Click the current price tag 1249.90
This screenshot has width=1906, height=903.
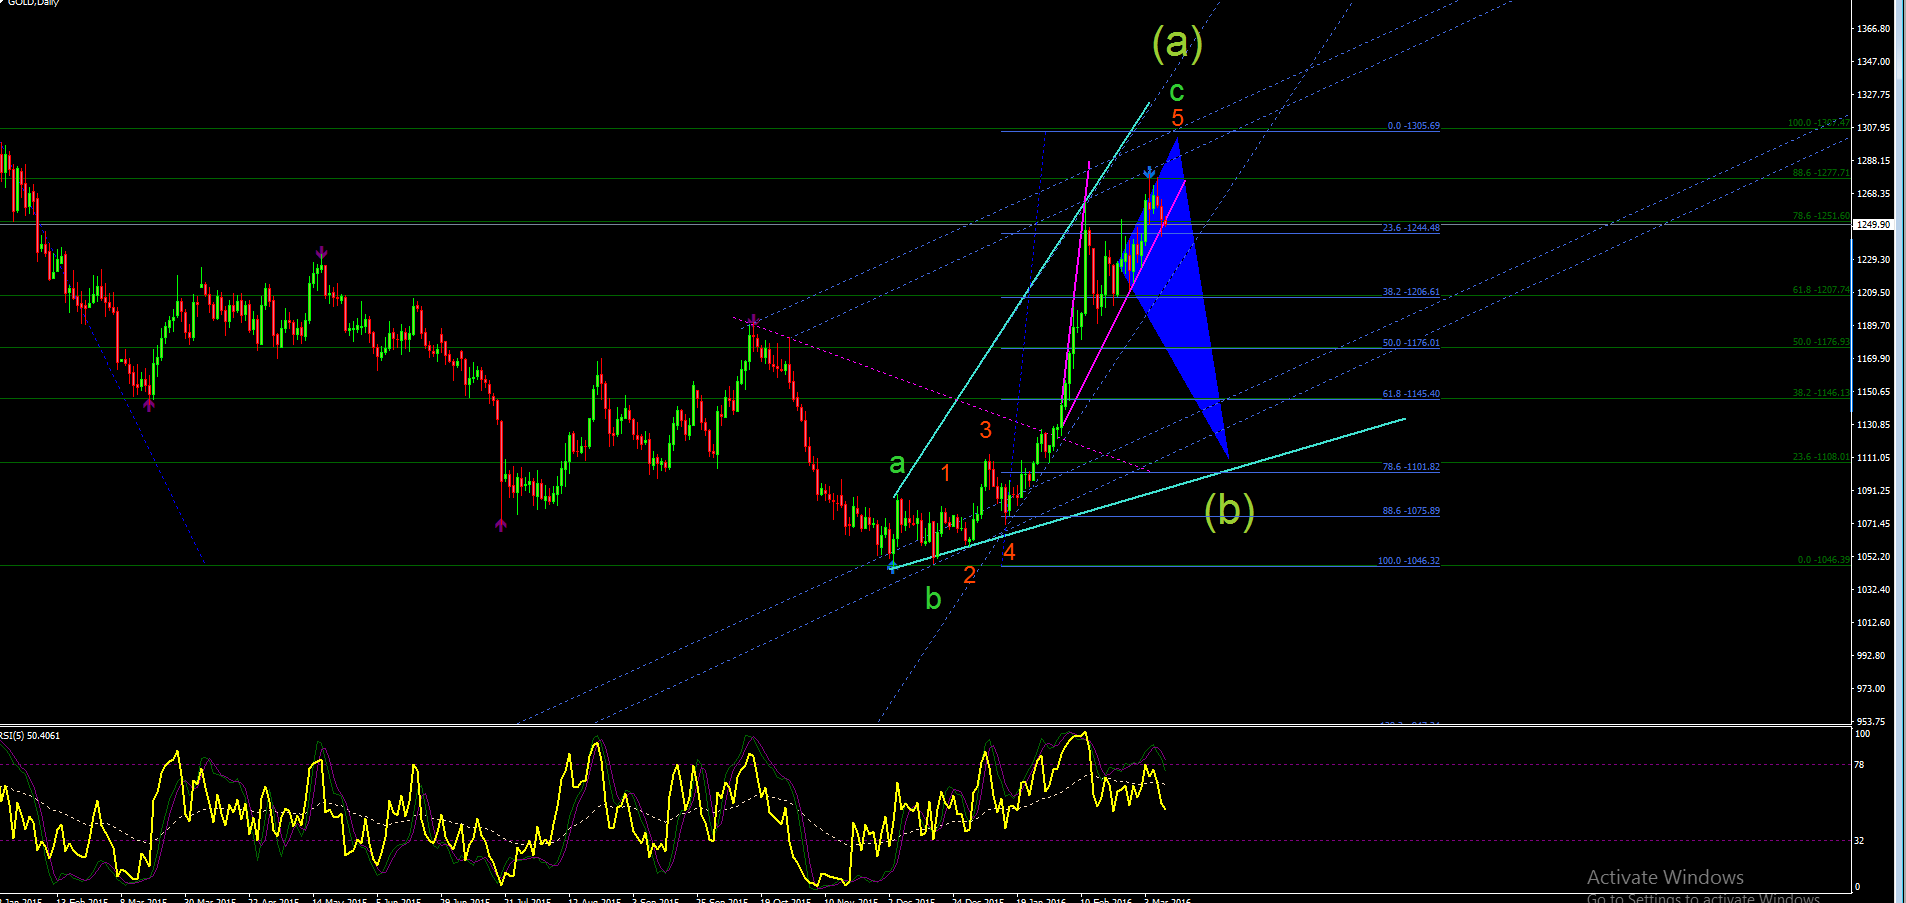(x=1873, y=225)
